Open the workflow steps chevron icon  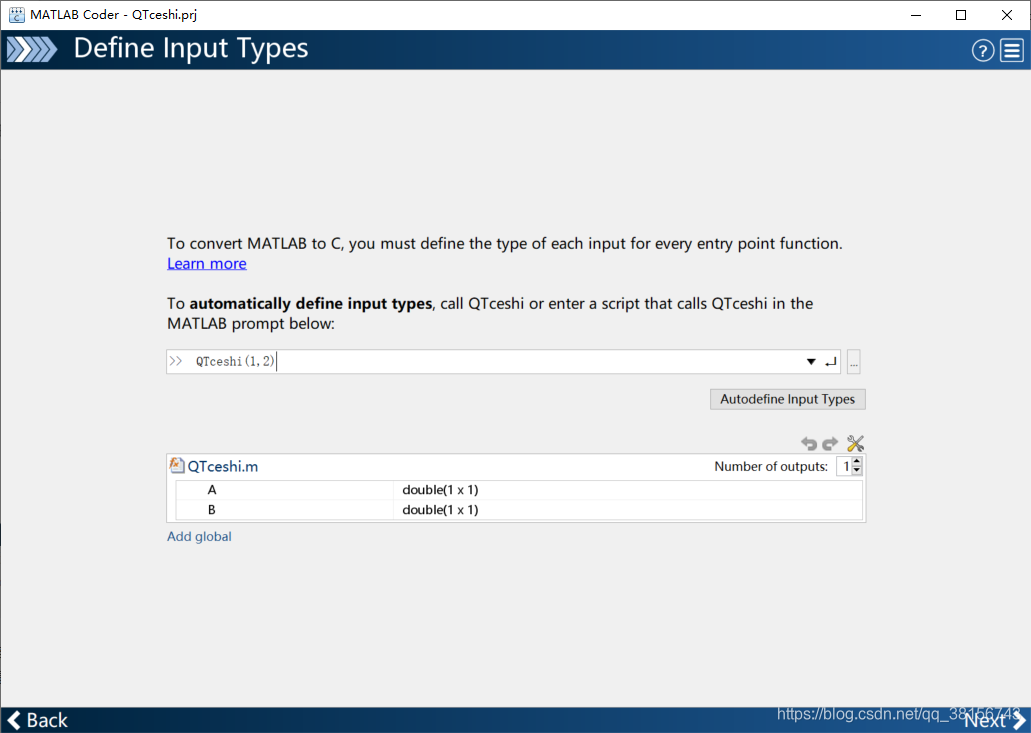[x=32, y=49]
